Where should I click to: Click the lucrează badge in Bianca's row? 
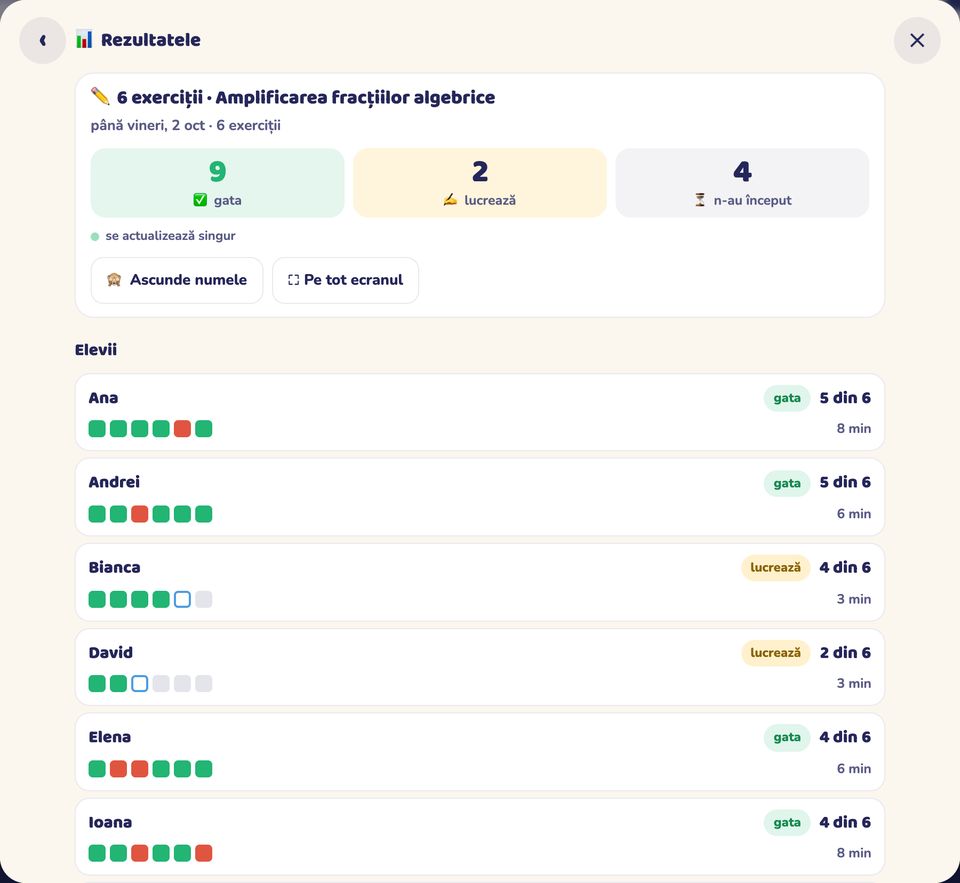(776, 568)
